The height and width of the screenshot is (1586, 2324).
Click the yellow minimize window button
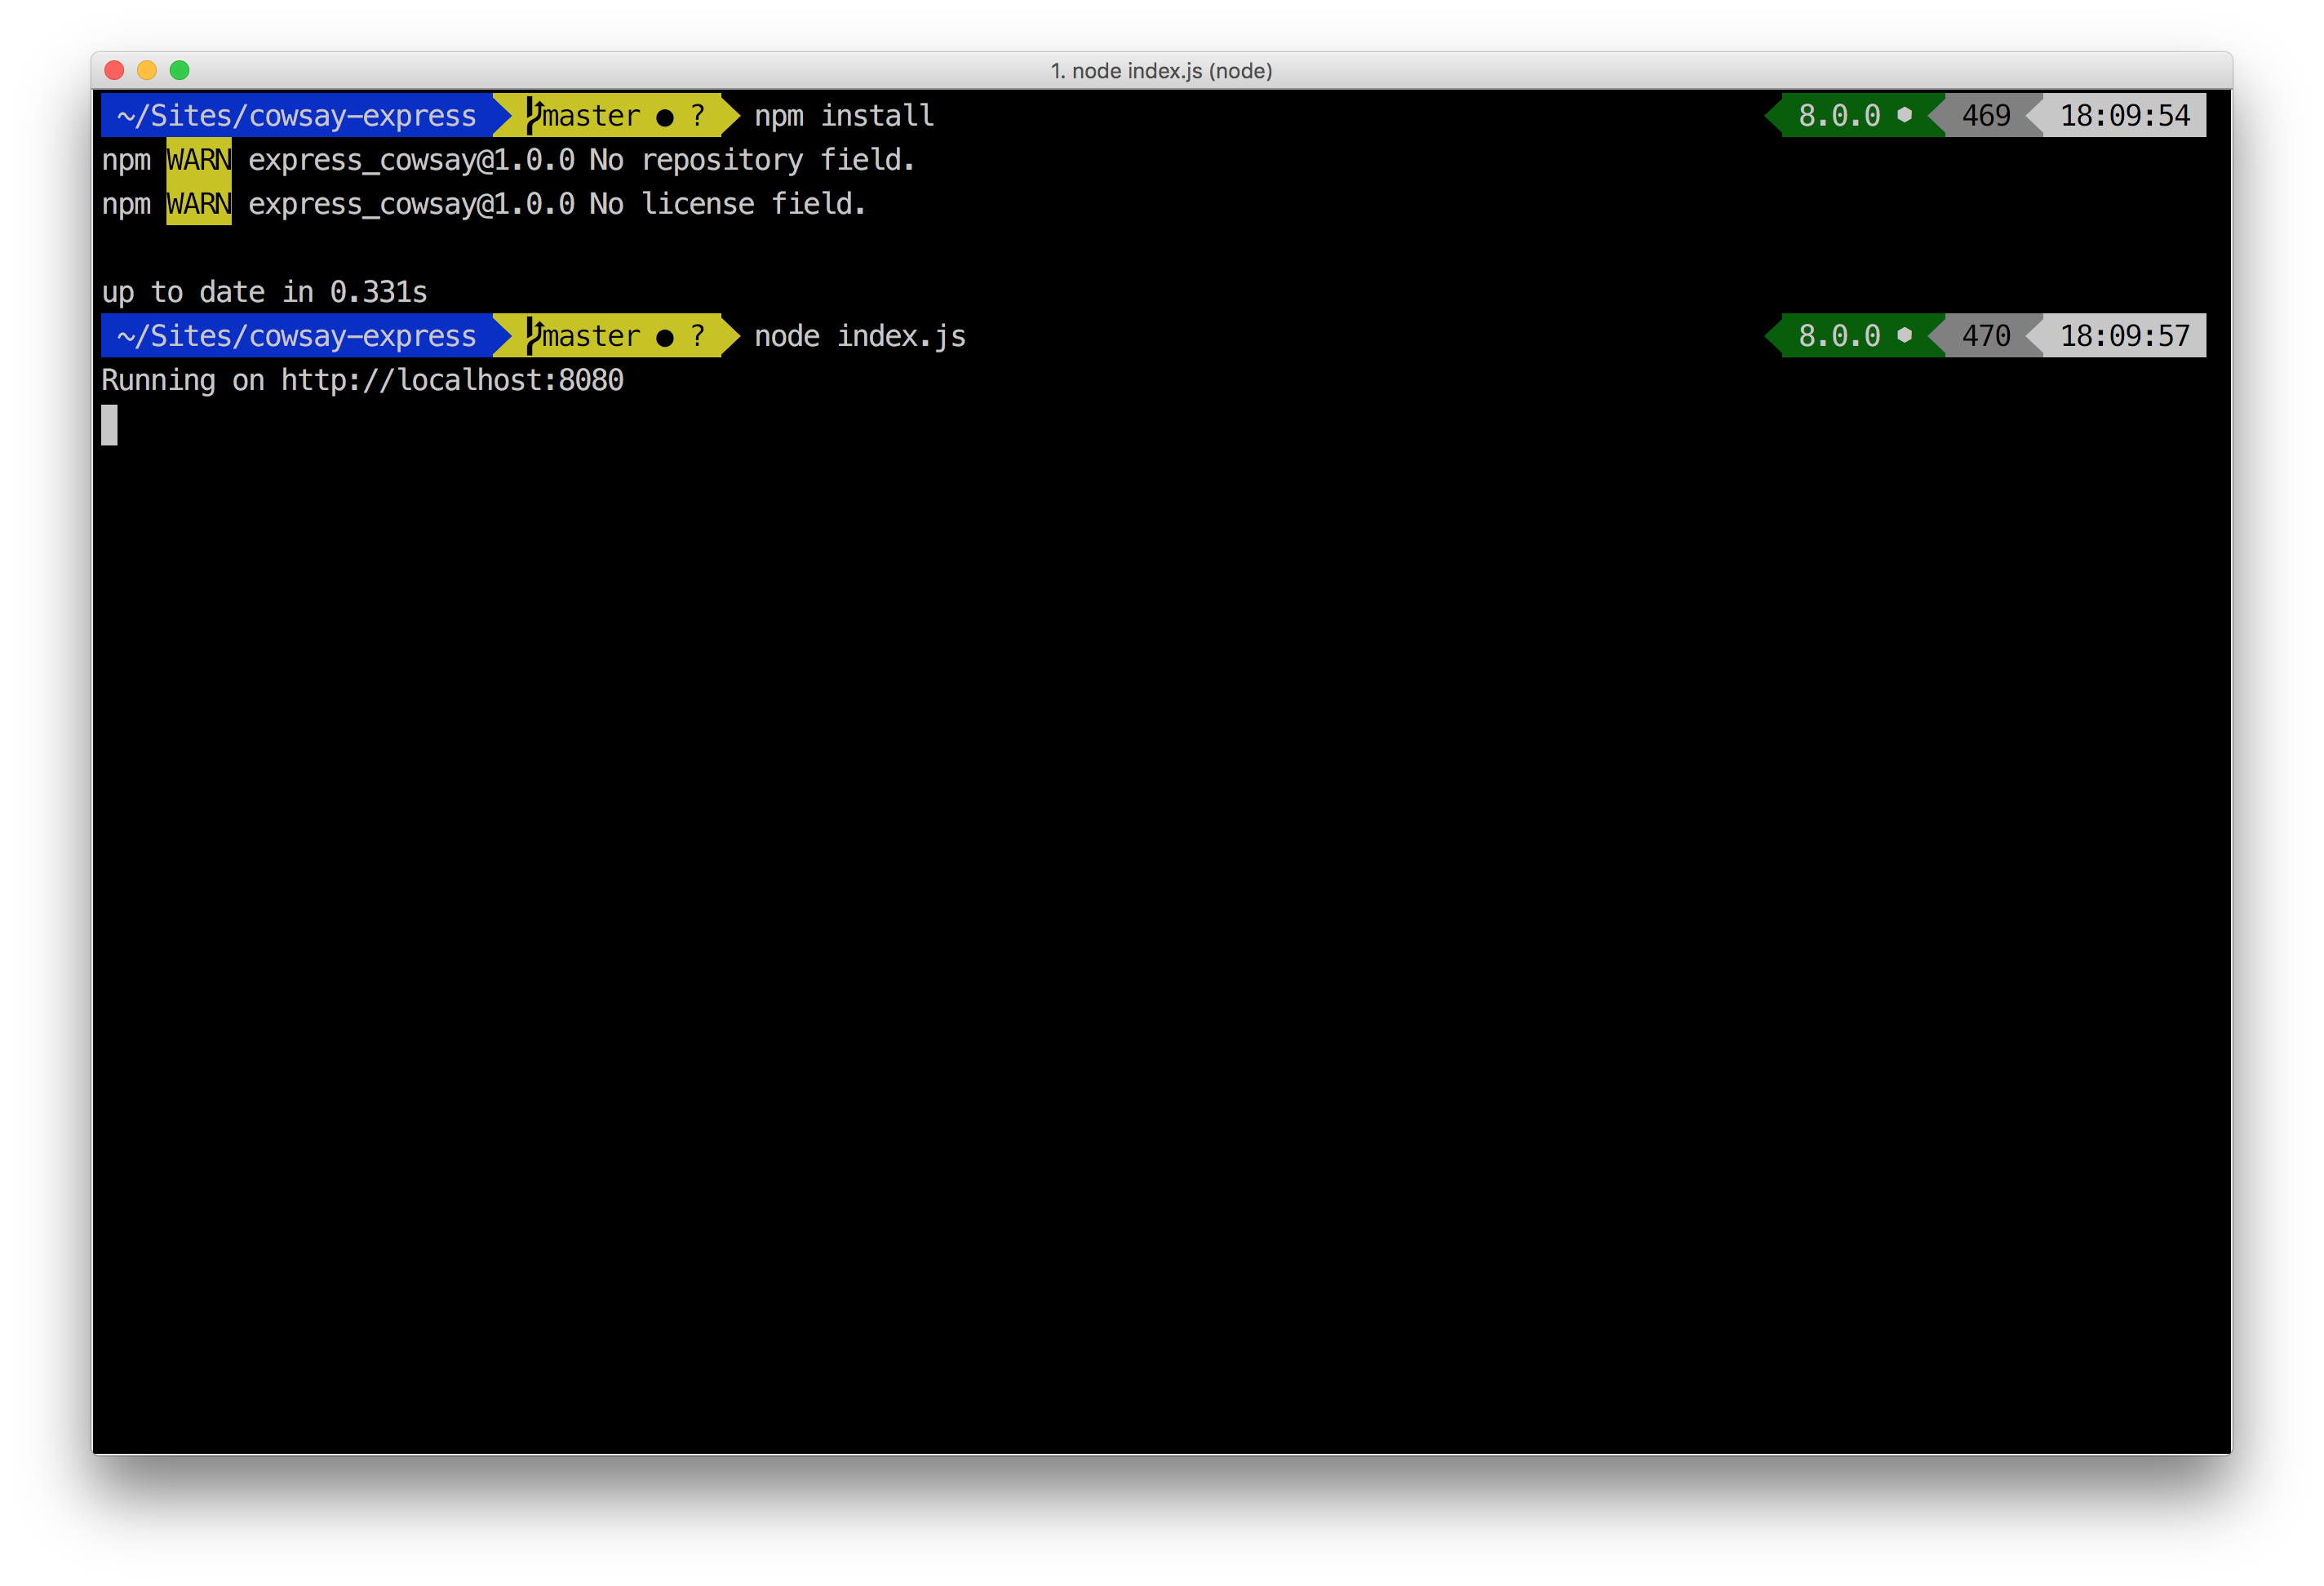[x=147, y=70]
